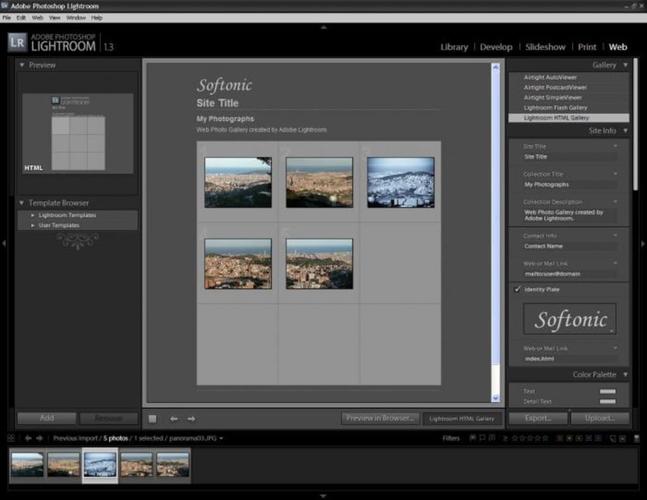Image resolution: width=647 pixels, height=500 pixels.
Task: Open the Help menu
Action: pos(97,18)
